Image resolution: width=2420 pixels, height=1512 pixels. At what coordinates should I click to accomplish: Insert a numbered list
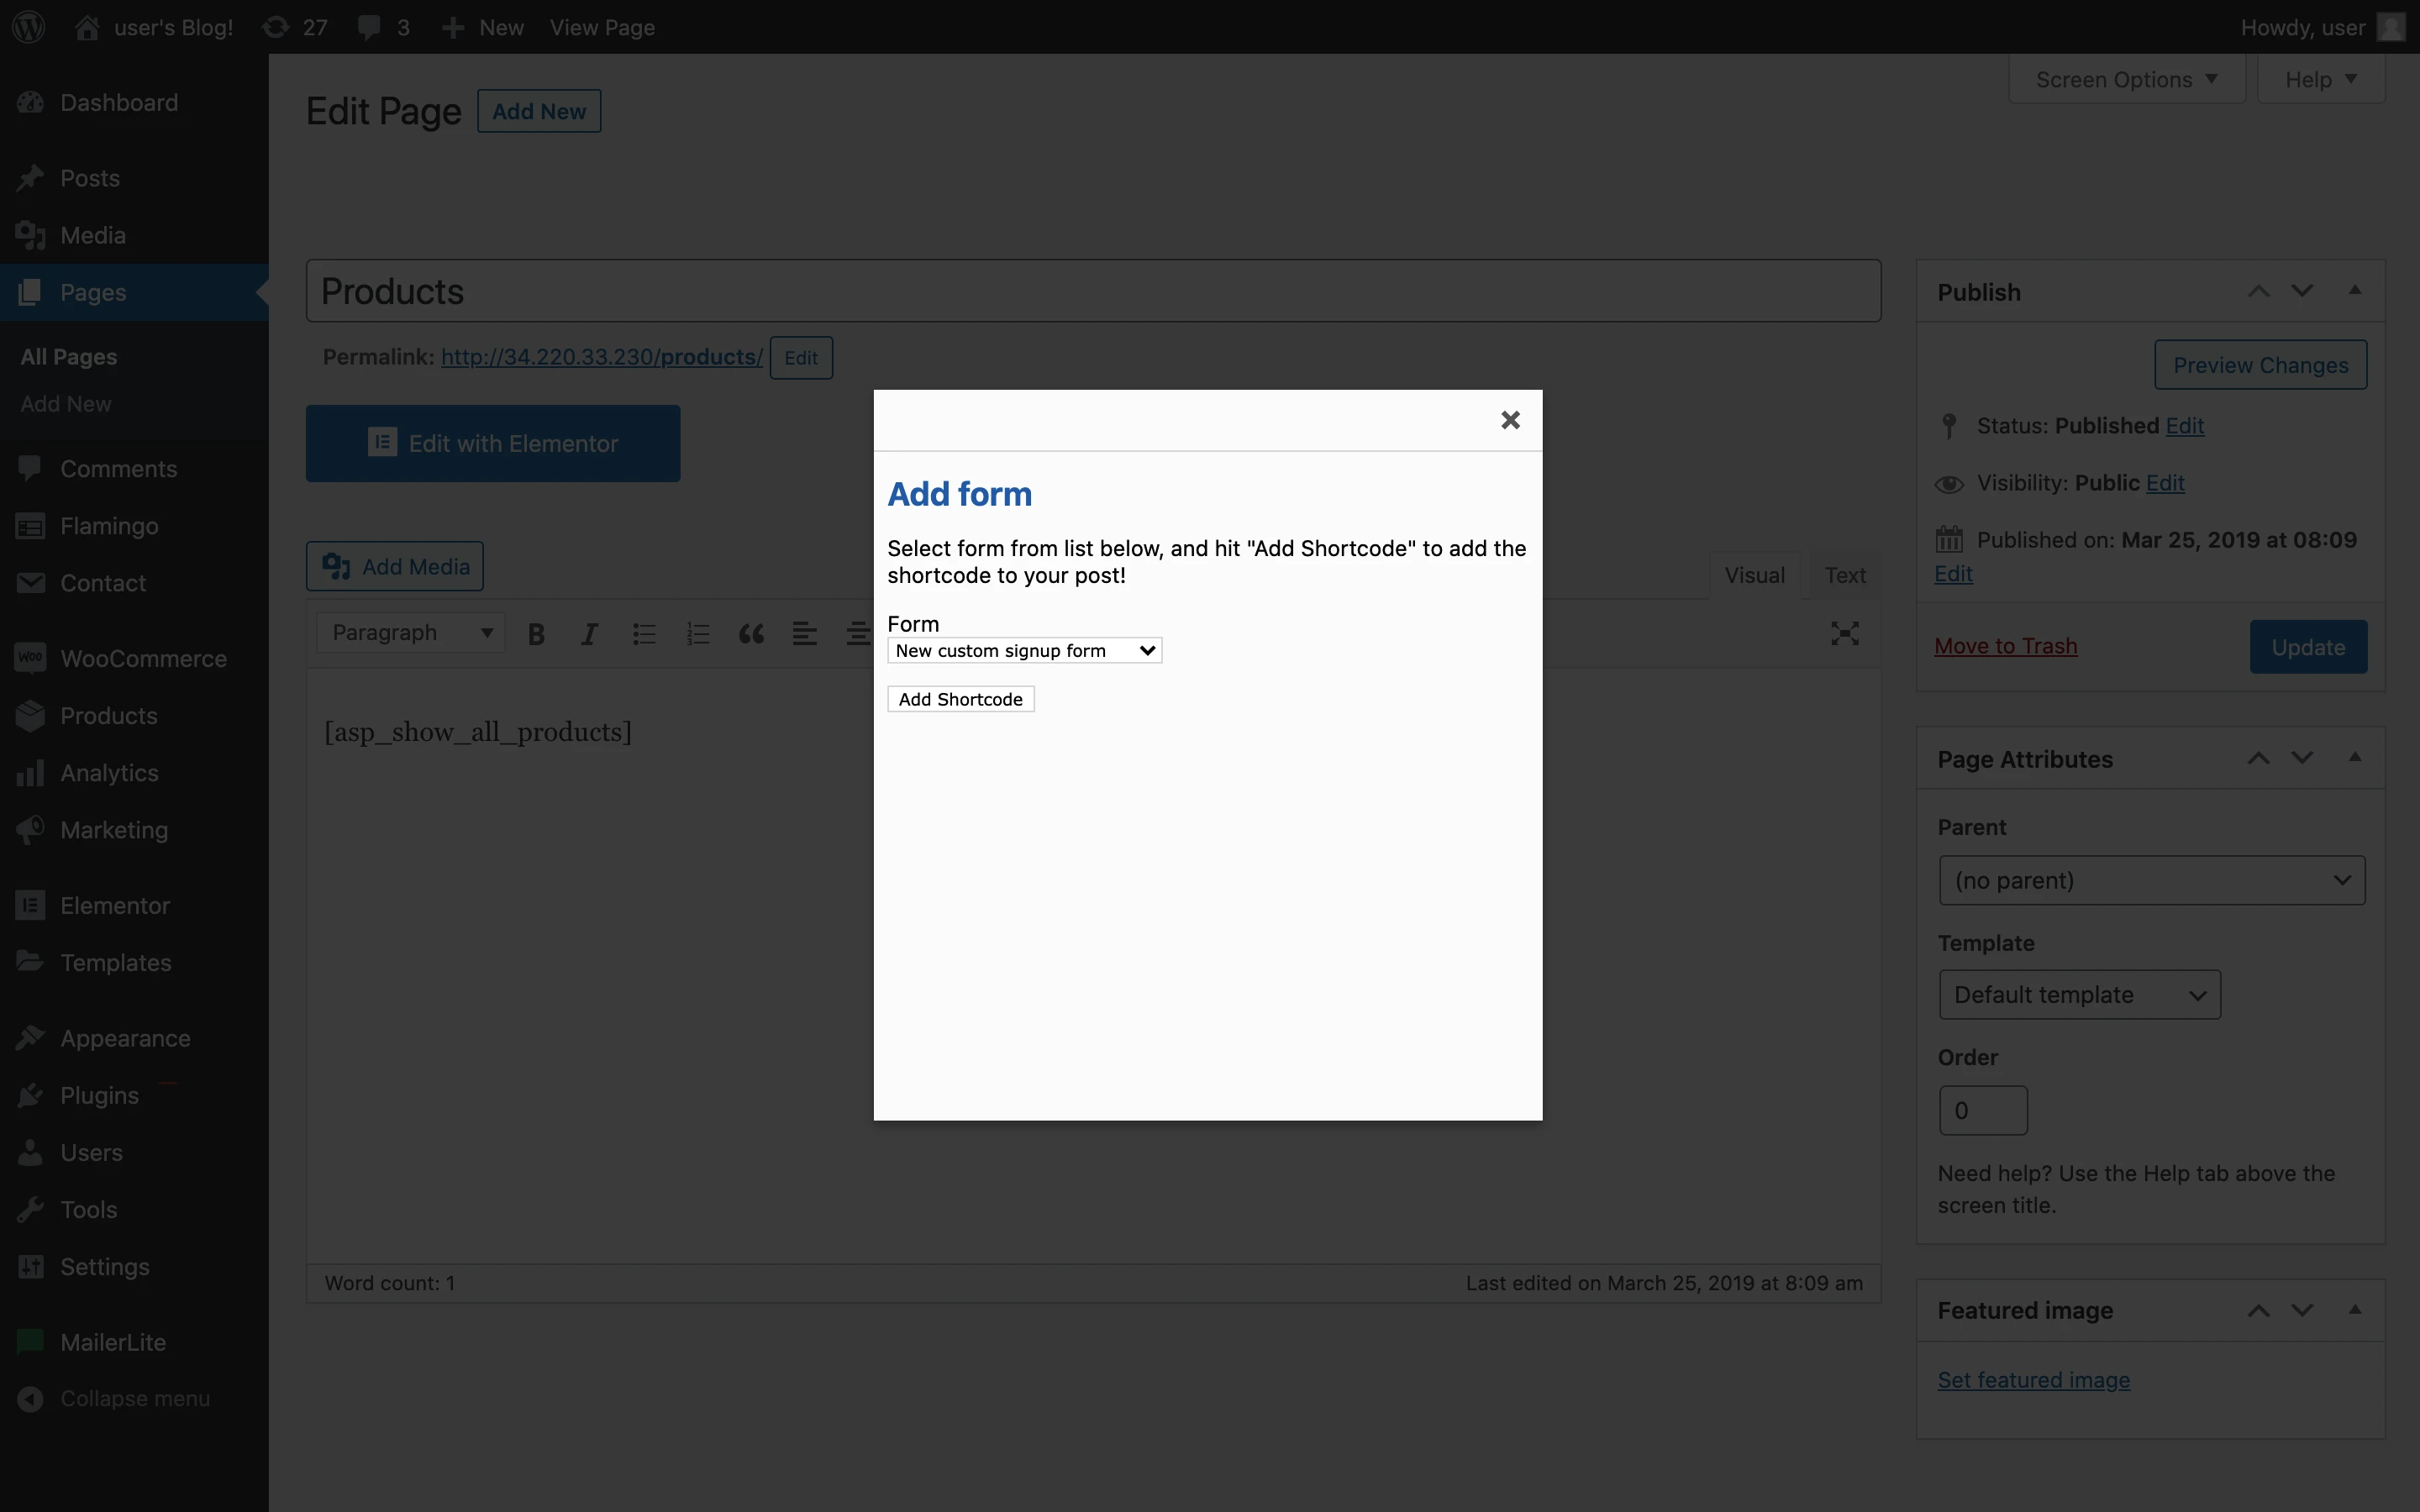tap(698, 633)
